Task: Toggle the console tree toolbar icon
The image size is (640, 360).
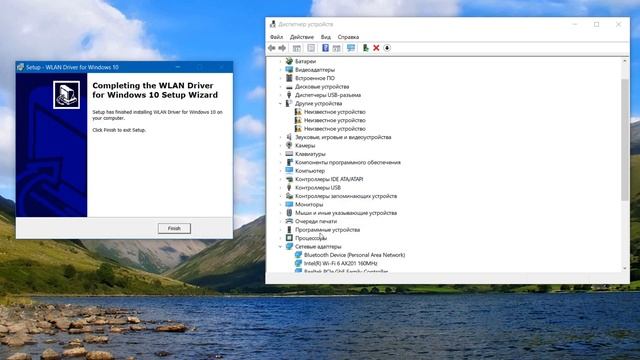Action: 297,48
